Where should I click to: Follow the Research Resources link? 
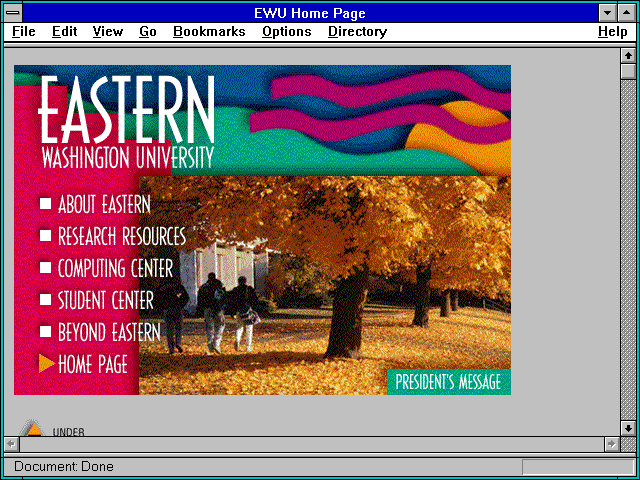[x=122, y=236]
